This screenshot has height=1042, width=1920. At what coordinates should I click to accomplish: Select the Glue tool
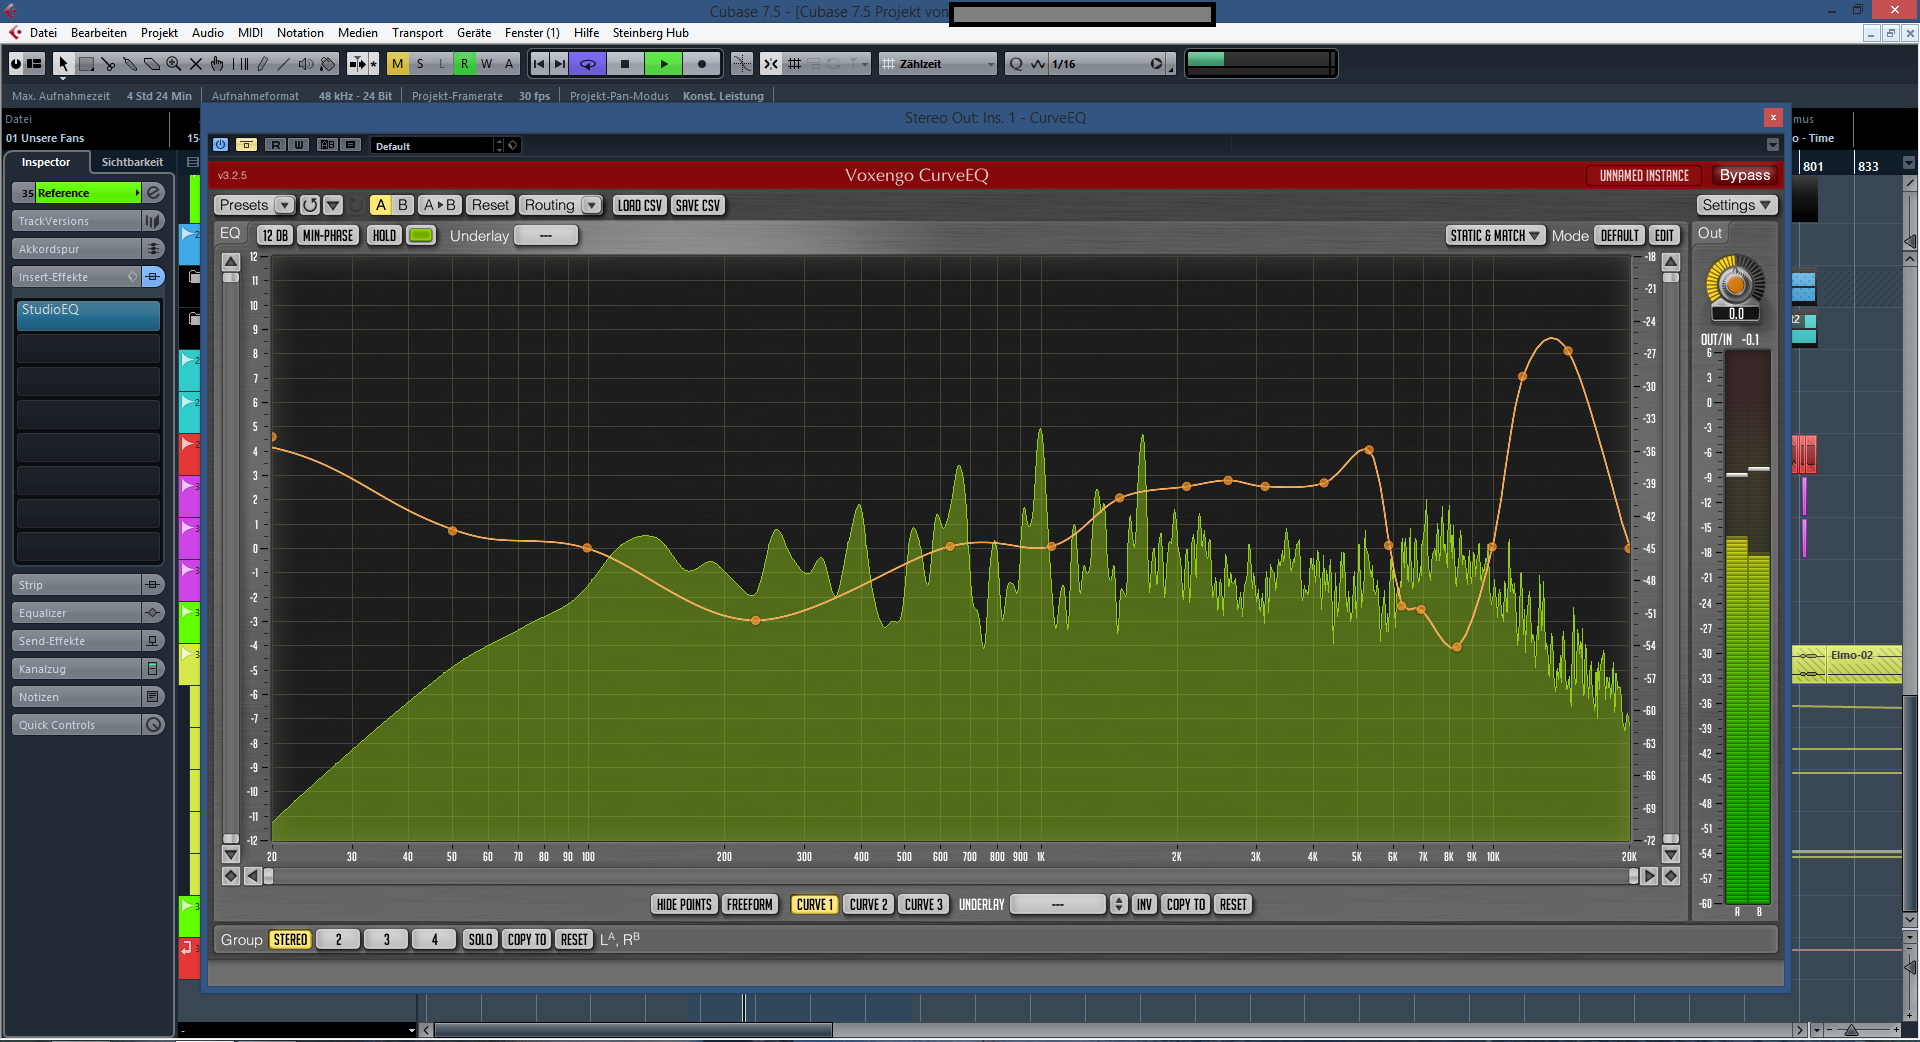(130, 64)
